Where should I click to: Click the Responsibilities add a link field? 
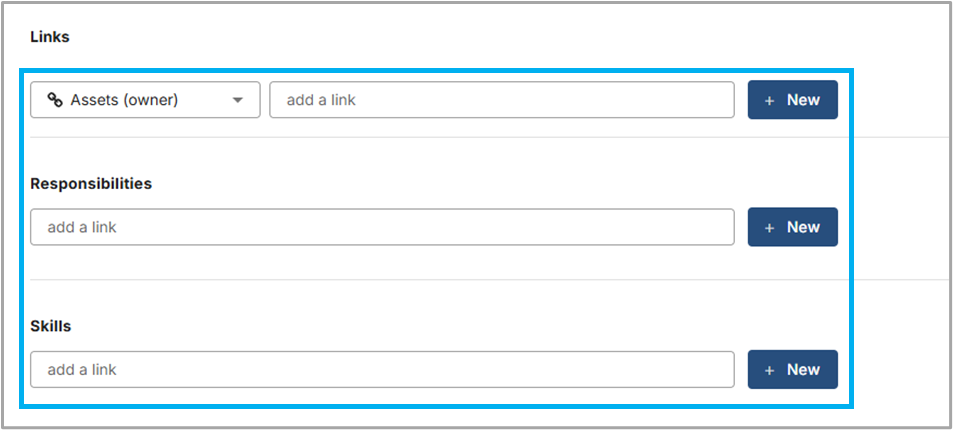coord(382,227)
